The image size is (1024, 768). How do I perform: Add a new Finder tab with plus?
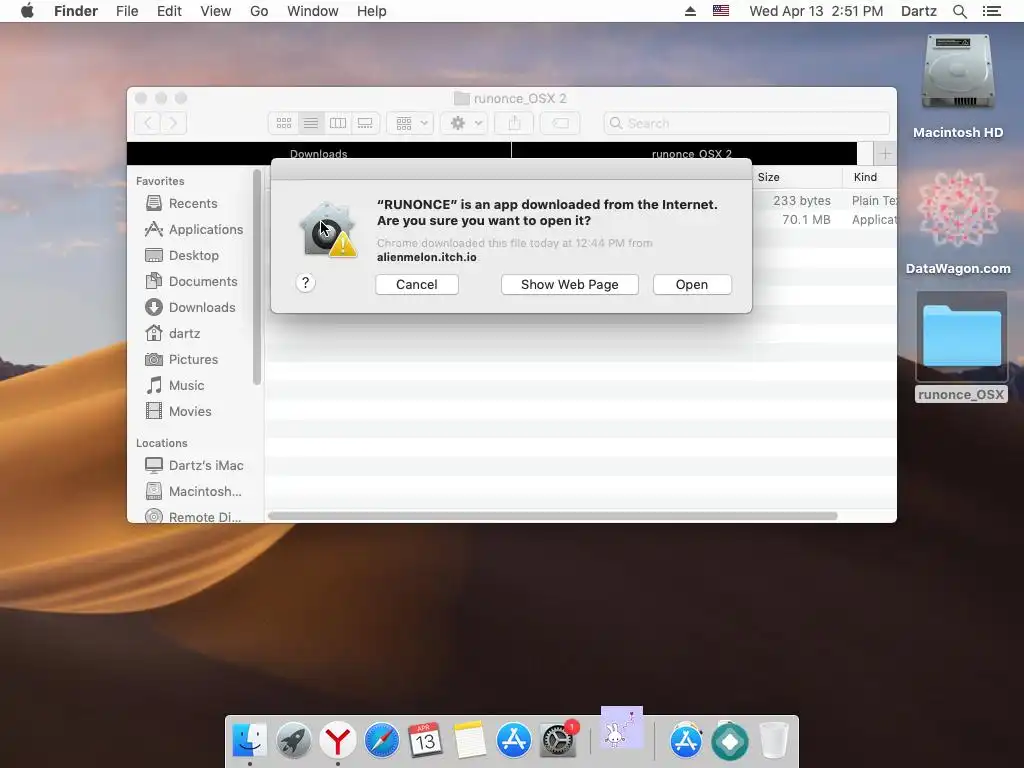885,153
